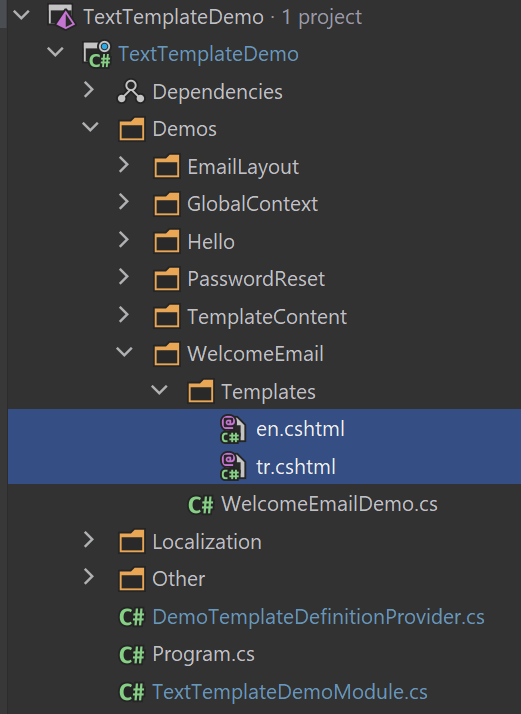The width and height of the screenshot is (521, 714).
Task: Collapse the WelcomeEmail folder
Action: 124,352
